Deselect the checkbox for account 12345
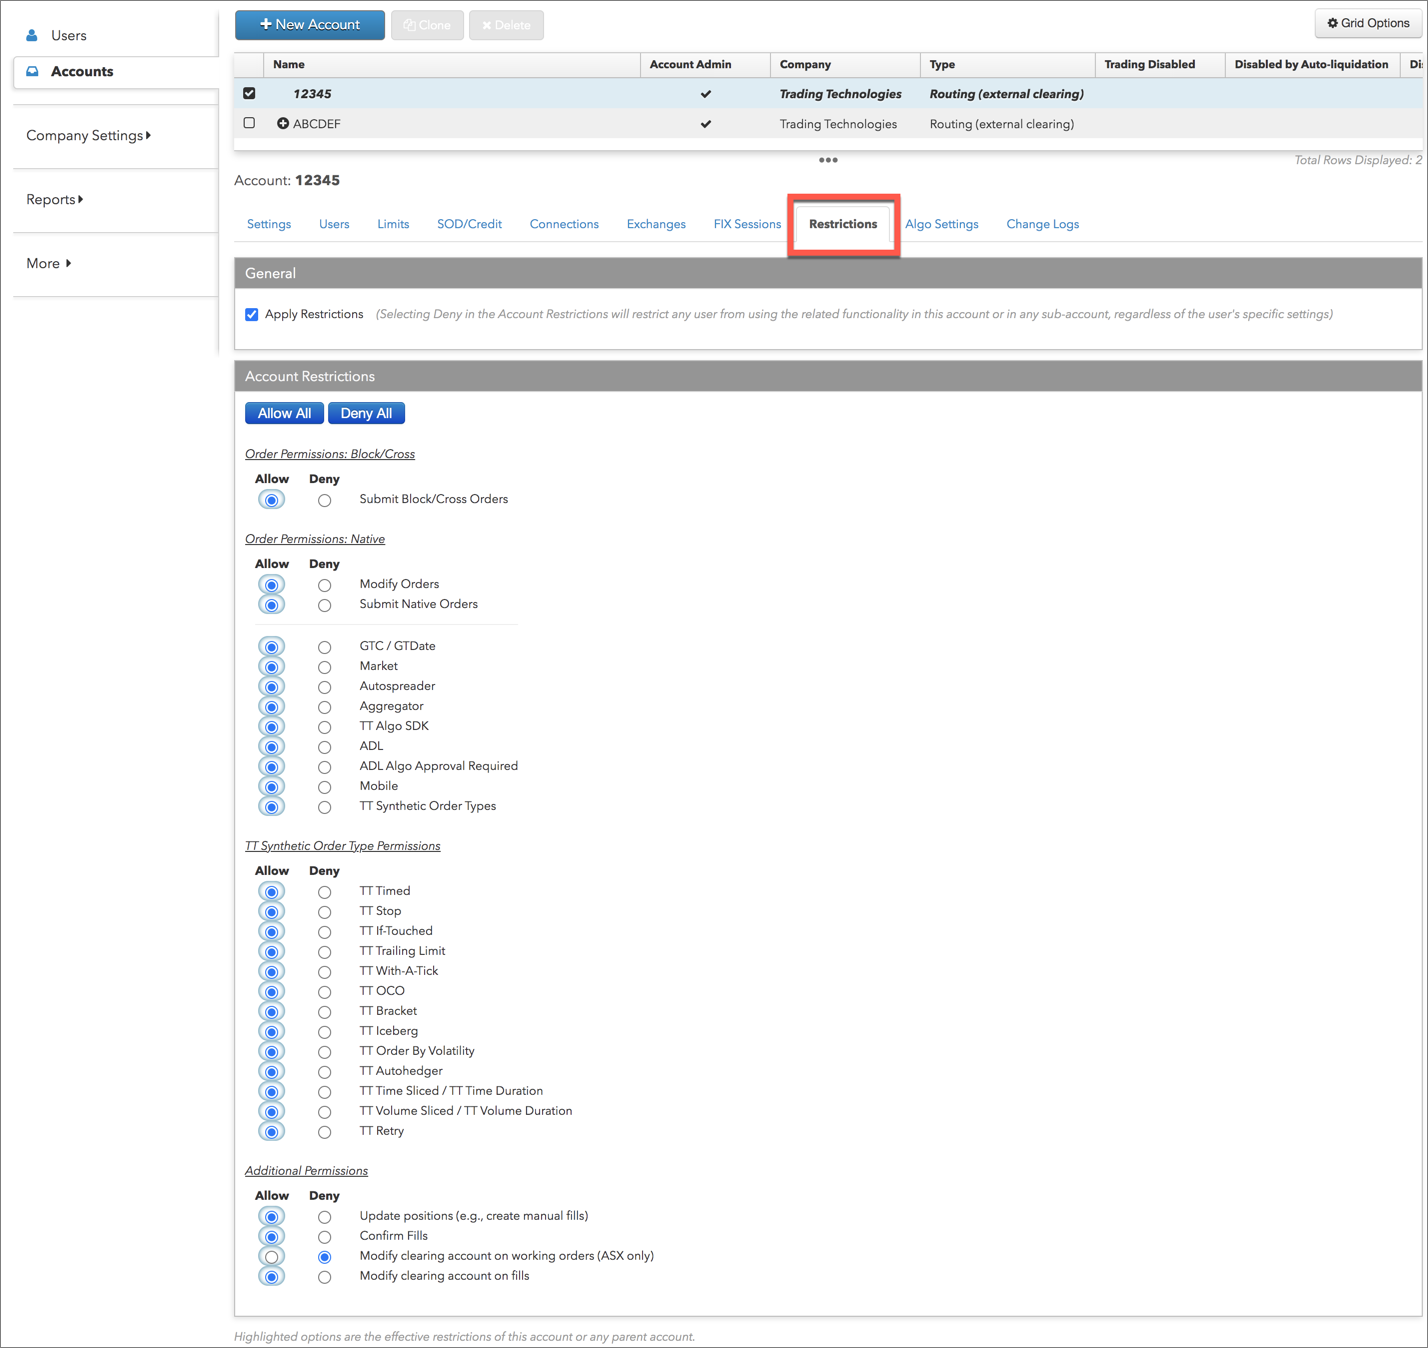Viewport: 1428px width, 1348px height. pyautogui.click(x=250, y=93)
